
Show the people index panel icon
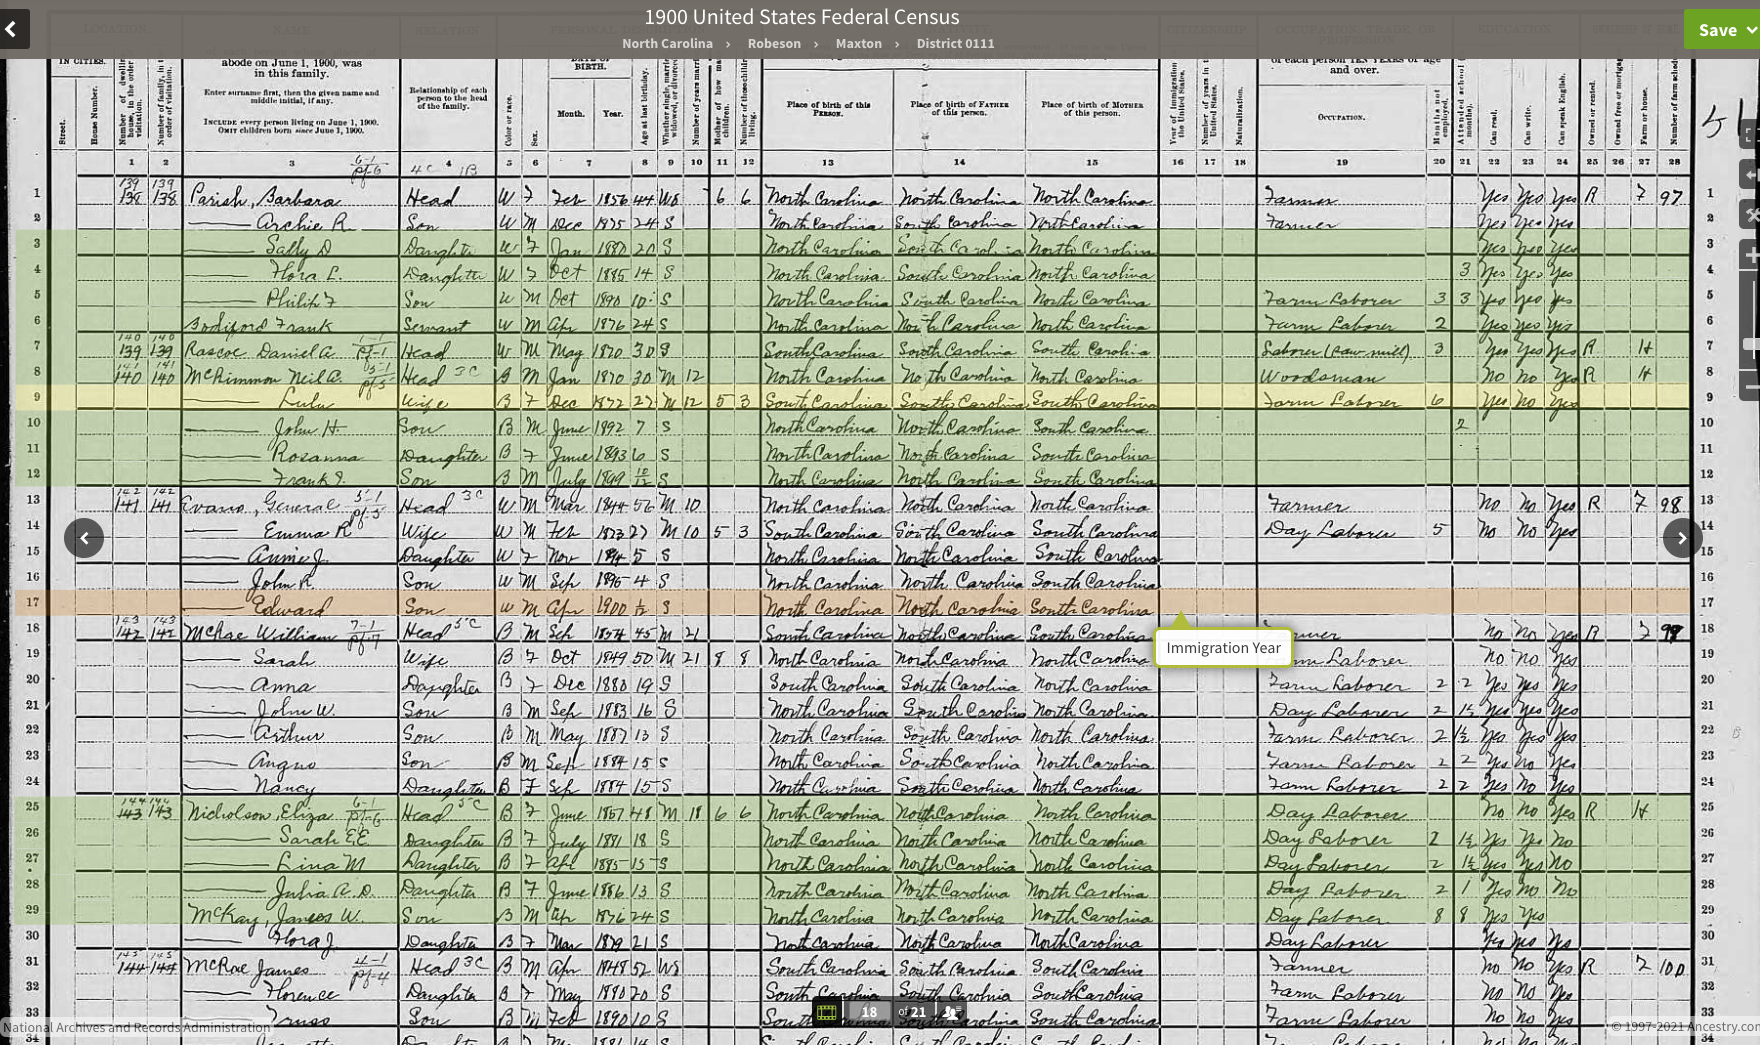(x=951, y=1012)
